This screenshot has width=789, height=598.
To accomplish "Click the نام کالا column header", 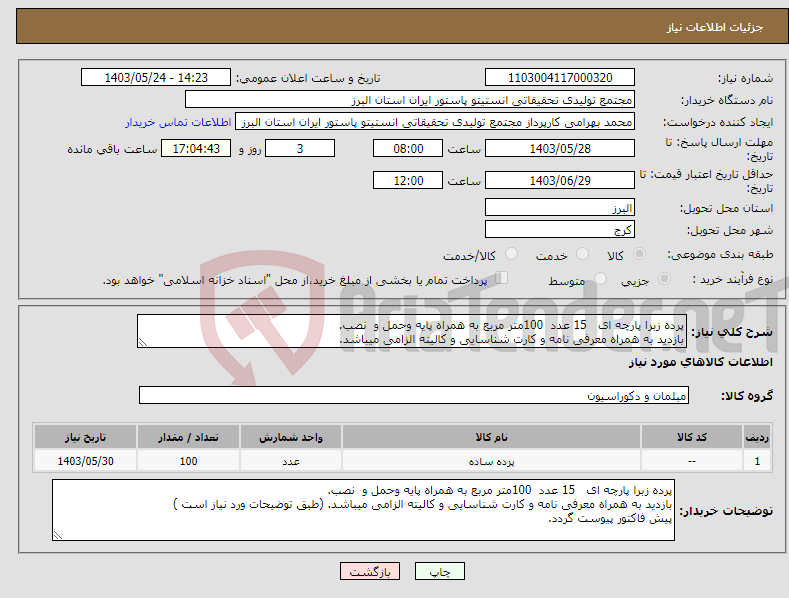I will 491,437.
